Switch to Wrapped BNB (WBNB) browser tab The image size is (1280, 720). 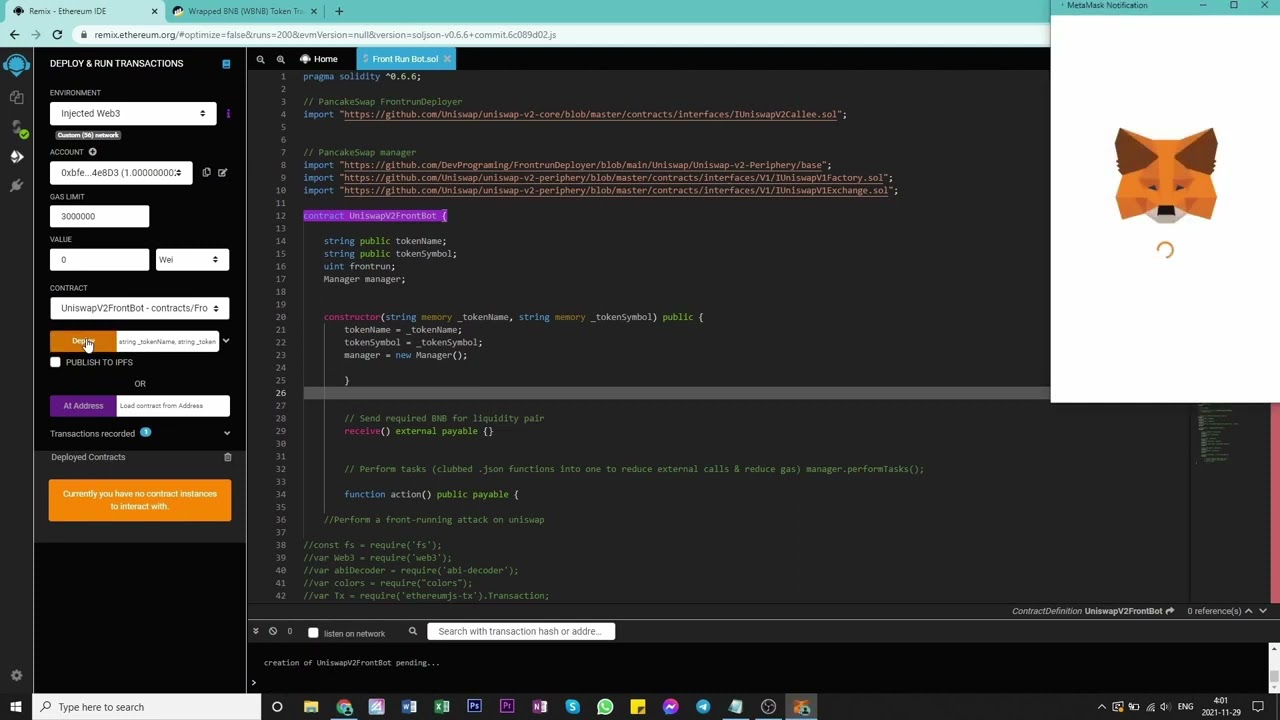tap(244, 11)
